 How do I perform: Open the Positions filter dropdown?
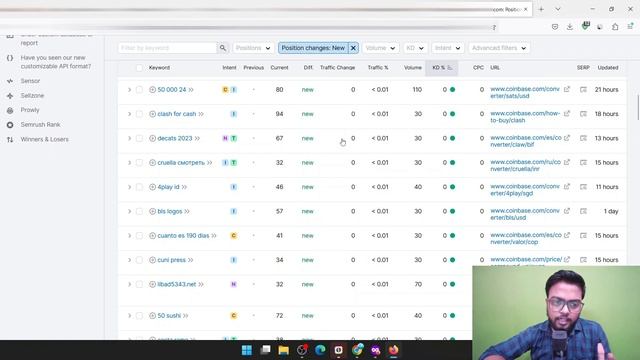[x=253, y=48]
